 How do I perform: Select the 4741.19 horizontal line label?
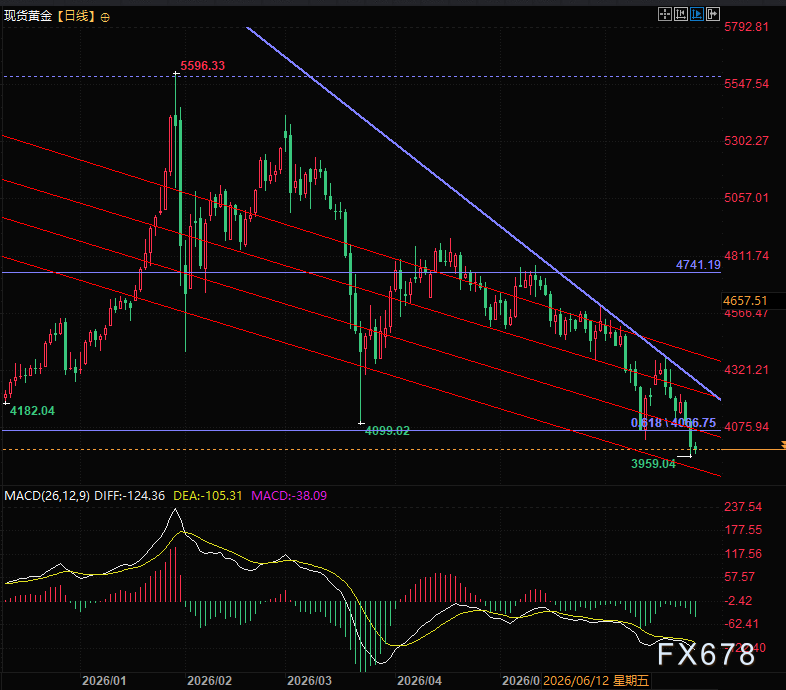(698, 265)
